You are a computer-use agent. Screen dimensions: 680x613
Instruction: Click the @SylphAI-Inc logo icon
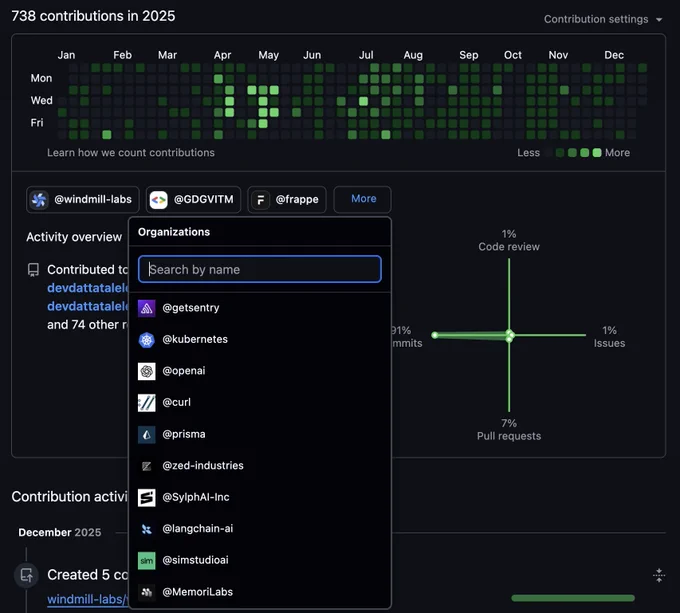[147, 497]
